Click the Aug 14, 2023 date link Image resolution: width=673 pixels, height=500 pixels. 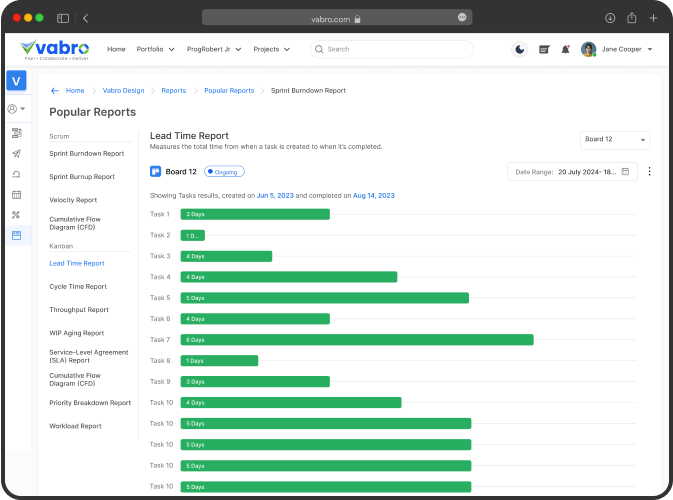click(374, 196)
